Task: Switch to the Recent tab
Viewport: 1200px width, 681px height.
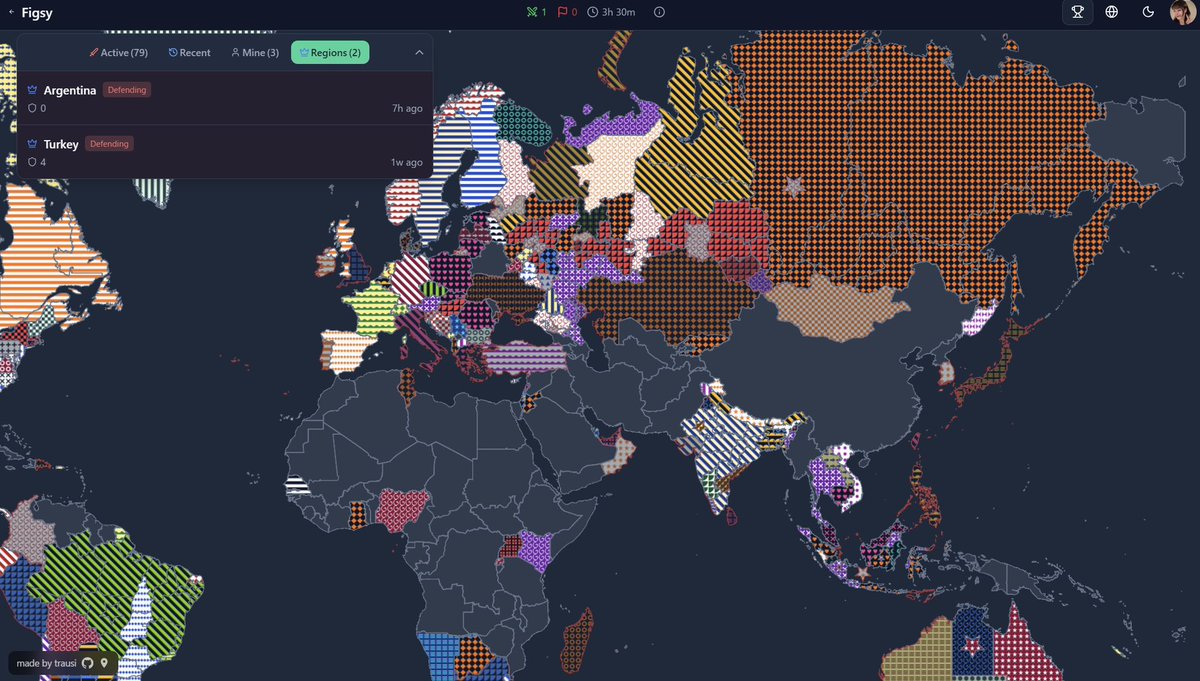Action: [190, 52]
